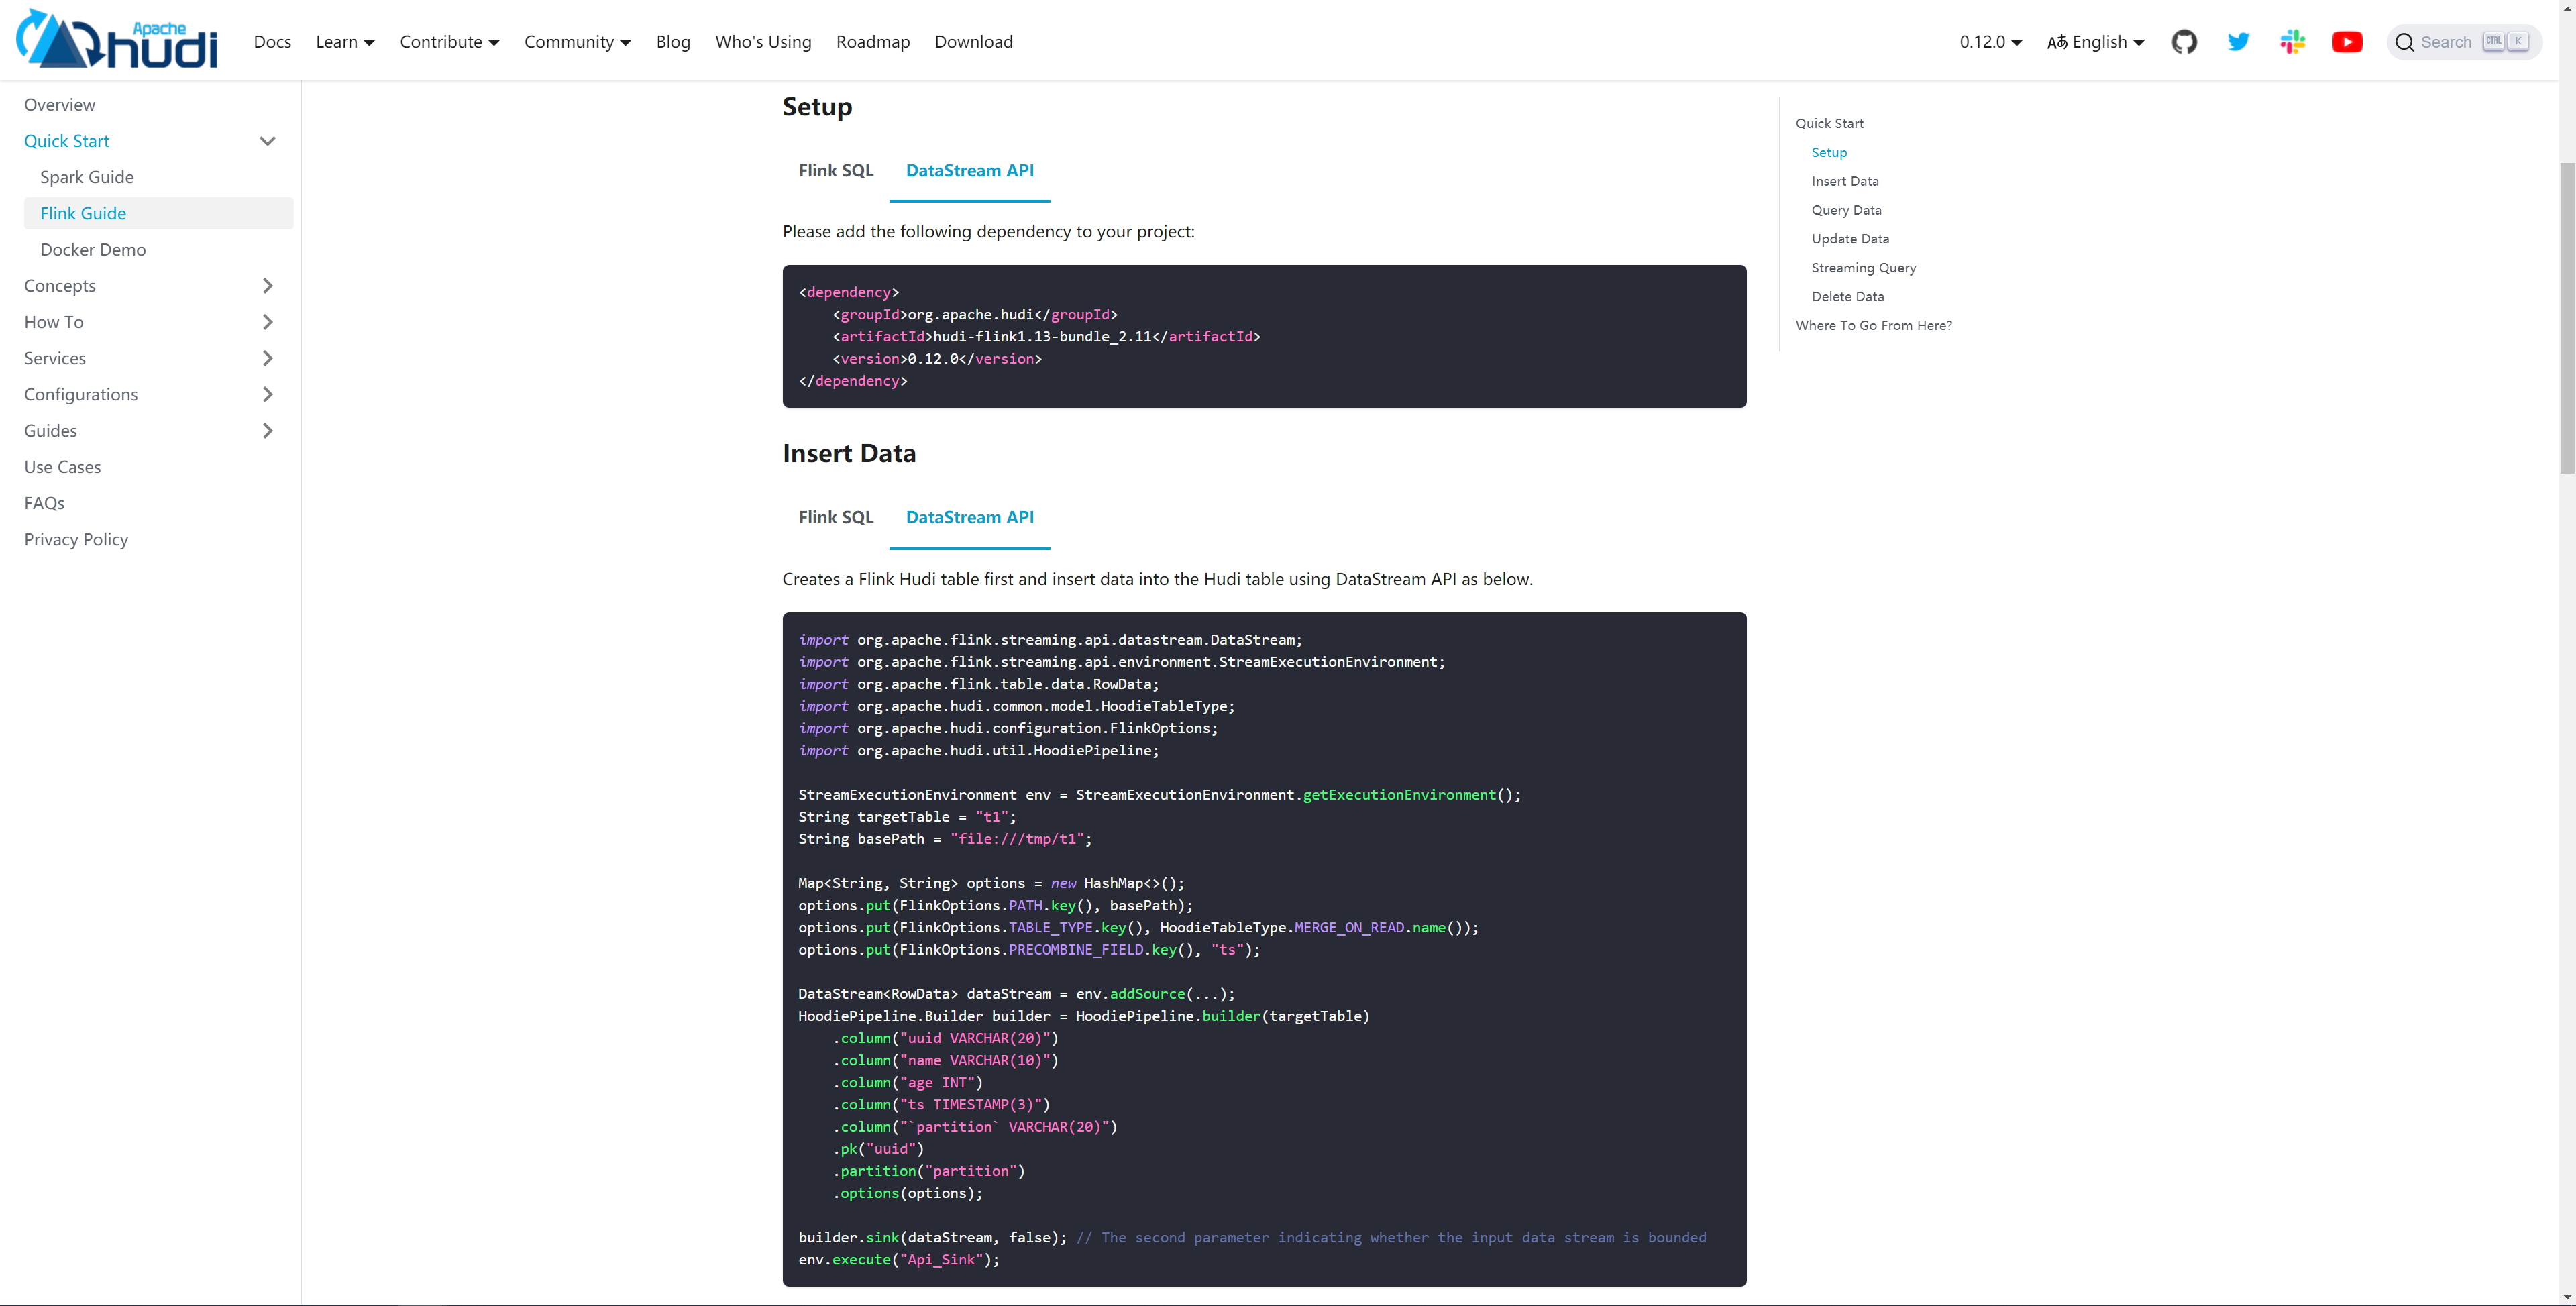The height and width of the screenshot is (1306, 2576).
Task: Open the Slack workspace icon
Action: [2292, 42]
